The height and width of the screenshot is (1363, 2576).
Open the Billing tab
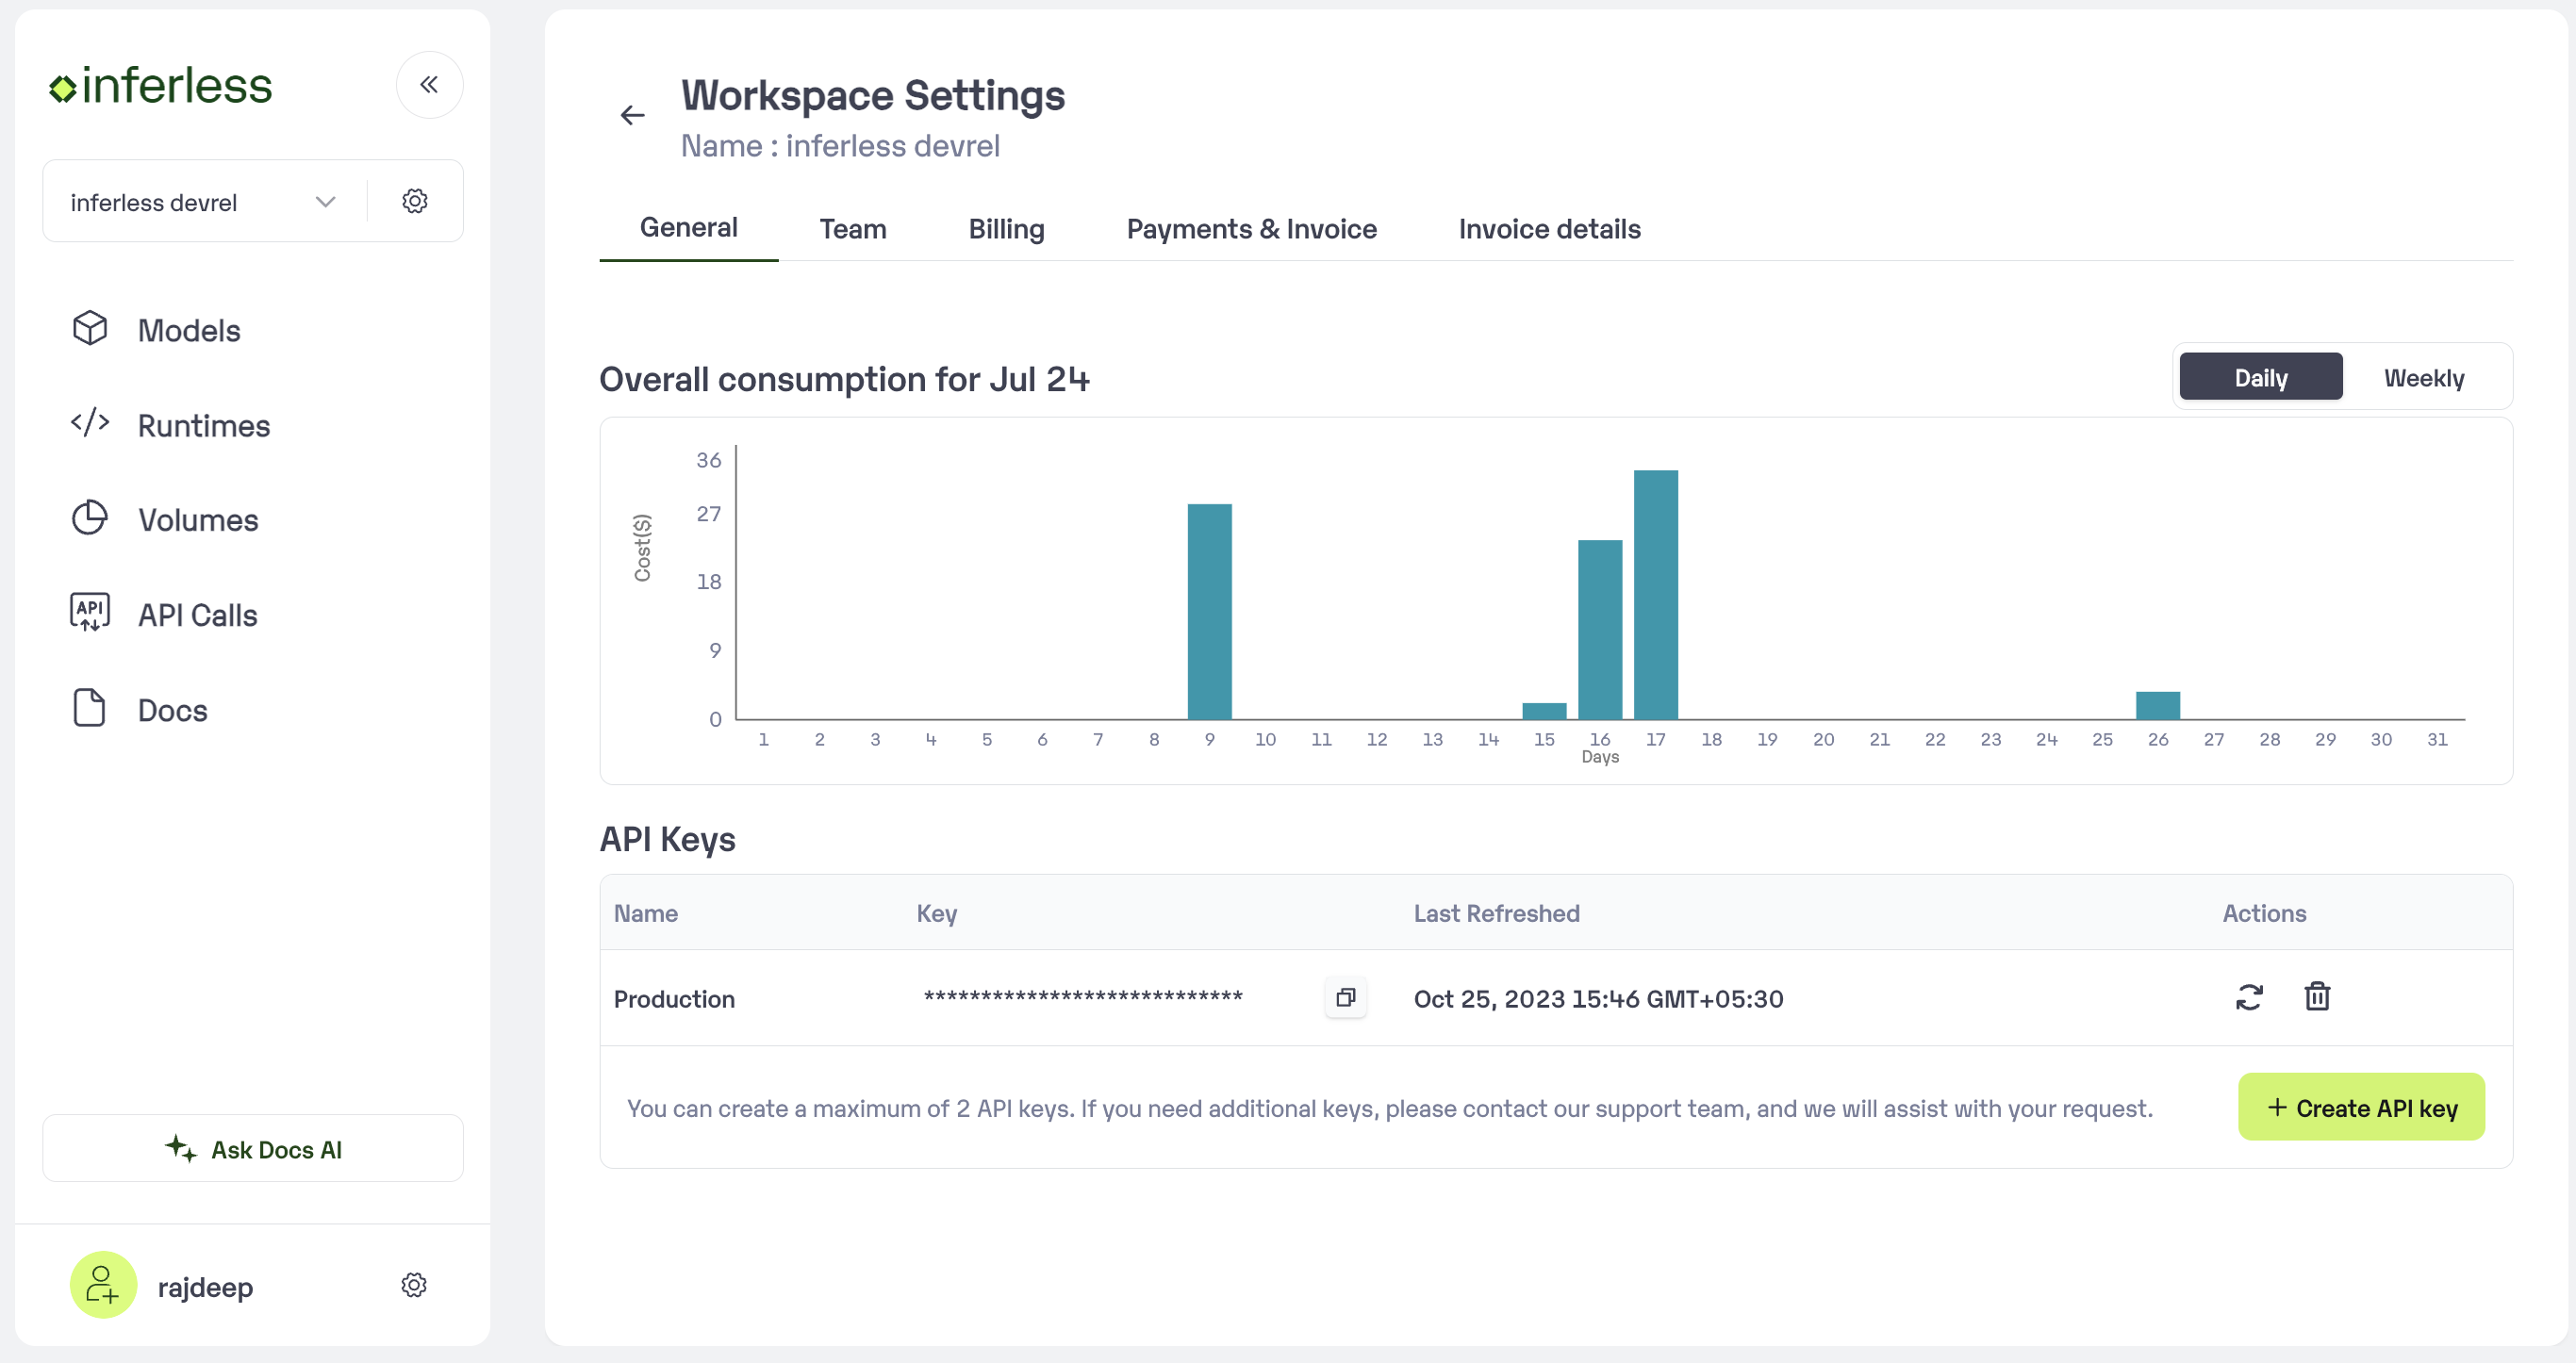(x=1005, y=229)
